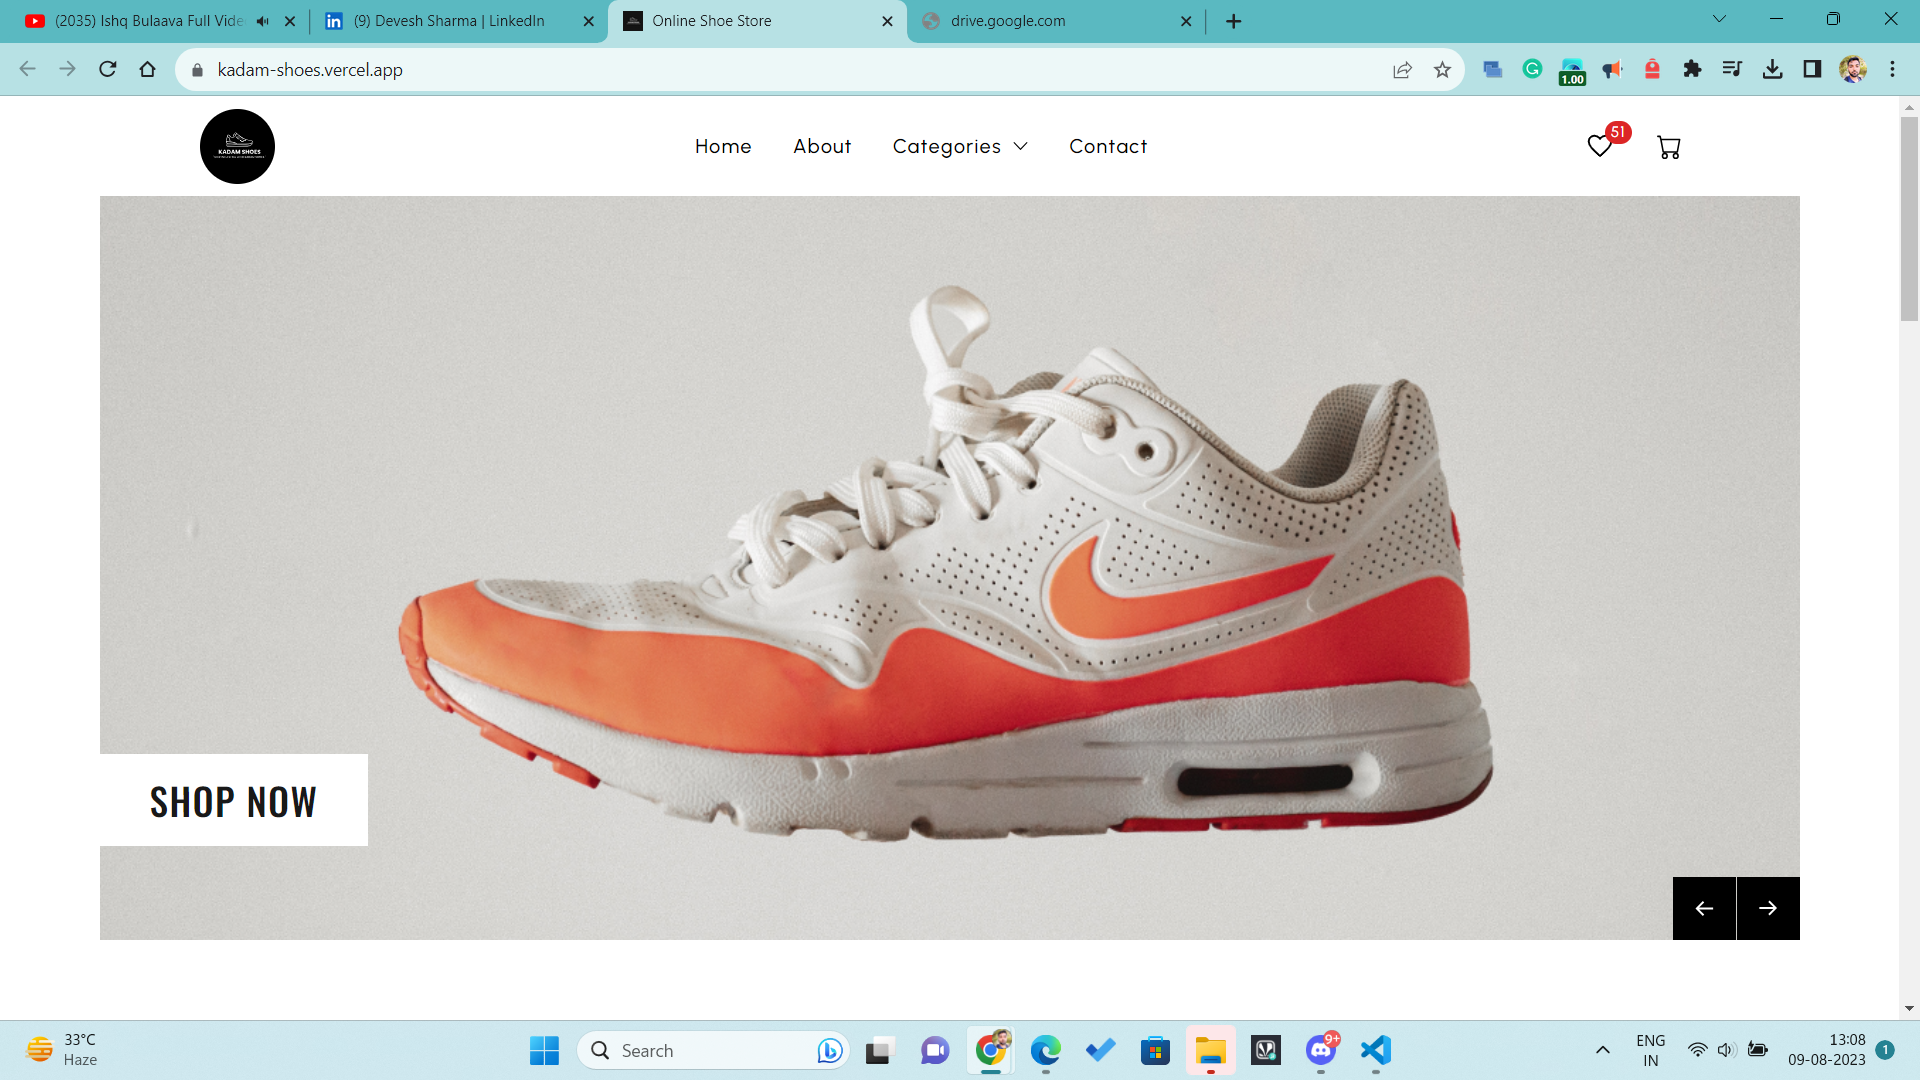Click the page vertical scrollbar thumb
The image size is (1920, 1080).
[x=1909, y=218]
